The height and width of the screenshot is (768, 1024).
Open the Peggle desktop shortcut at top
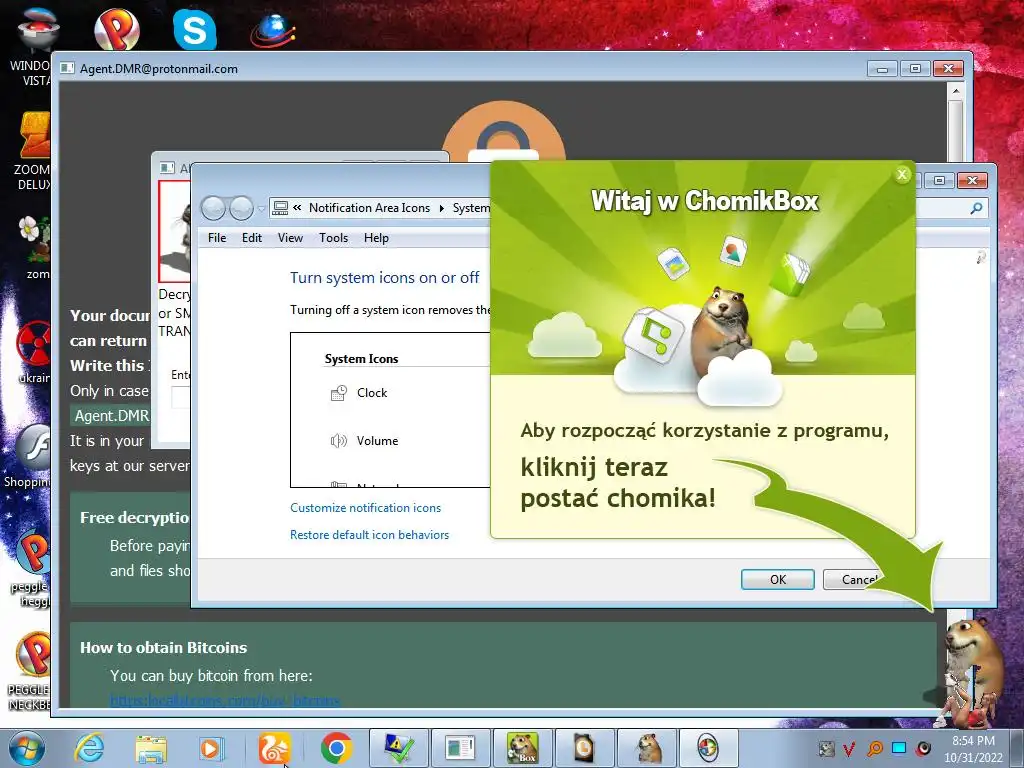click(117, 27)
